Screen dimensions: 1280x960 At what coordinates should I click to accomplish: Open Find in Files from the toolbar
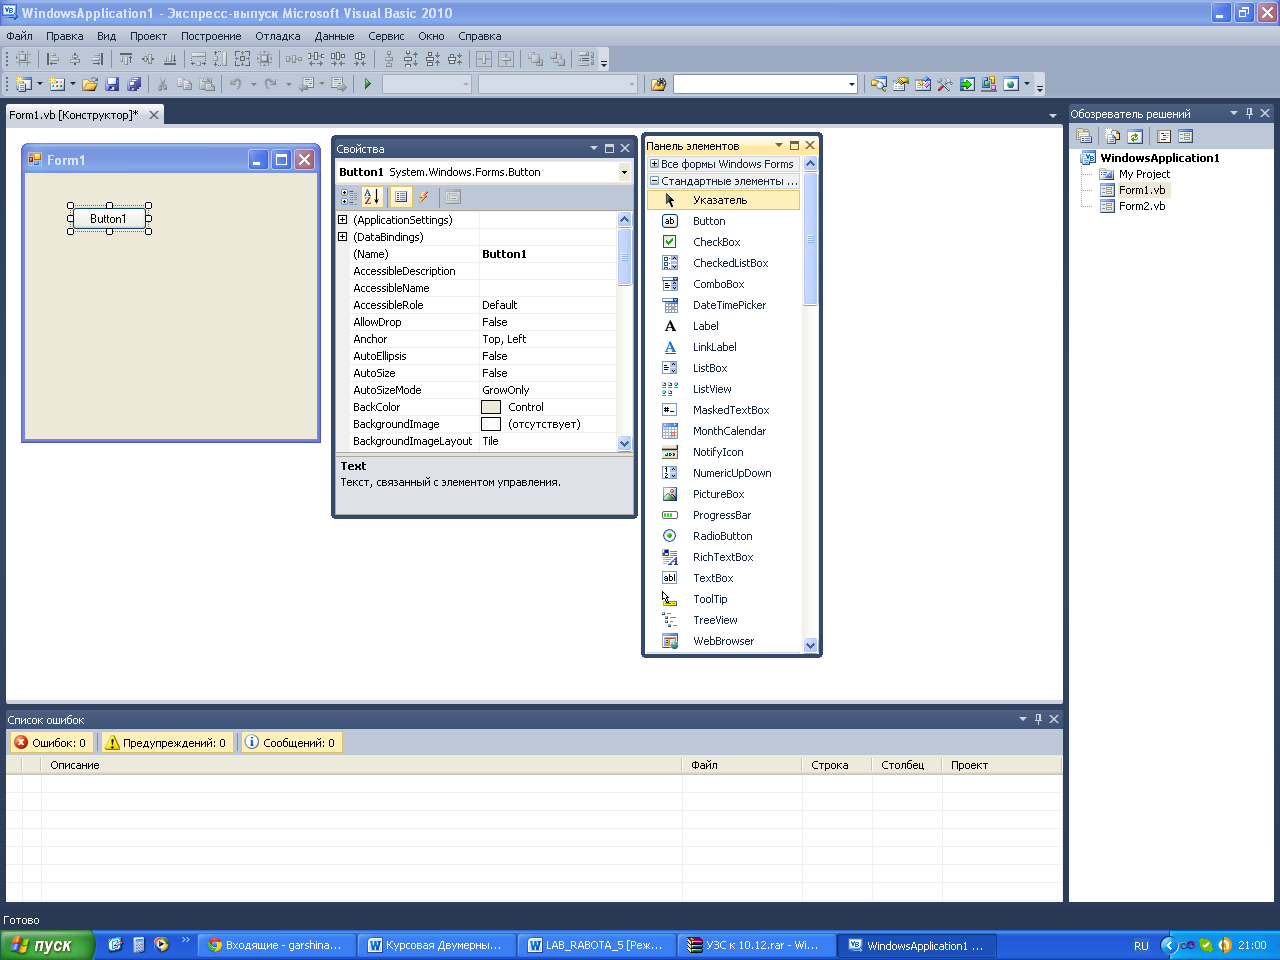coord(658,84)
